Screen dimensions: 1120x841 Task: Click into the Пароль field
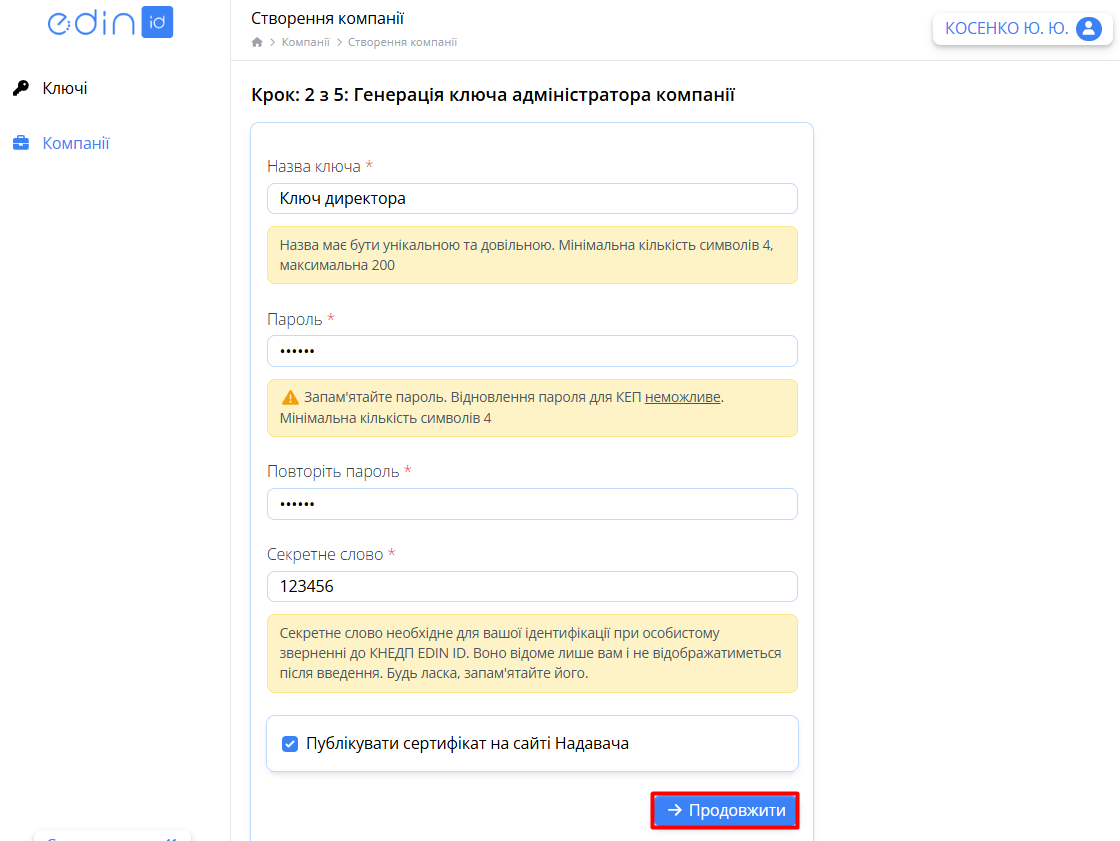pos(532,351)
